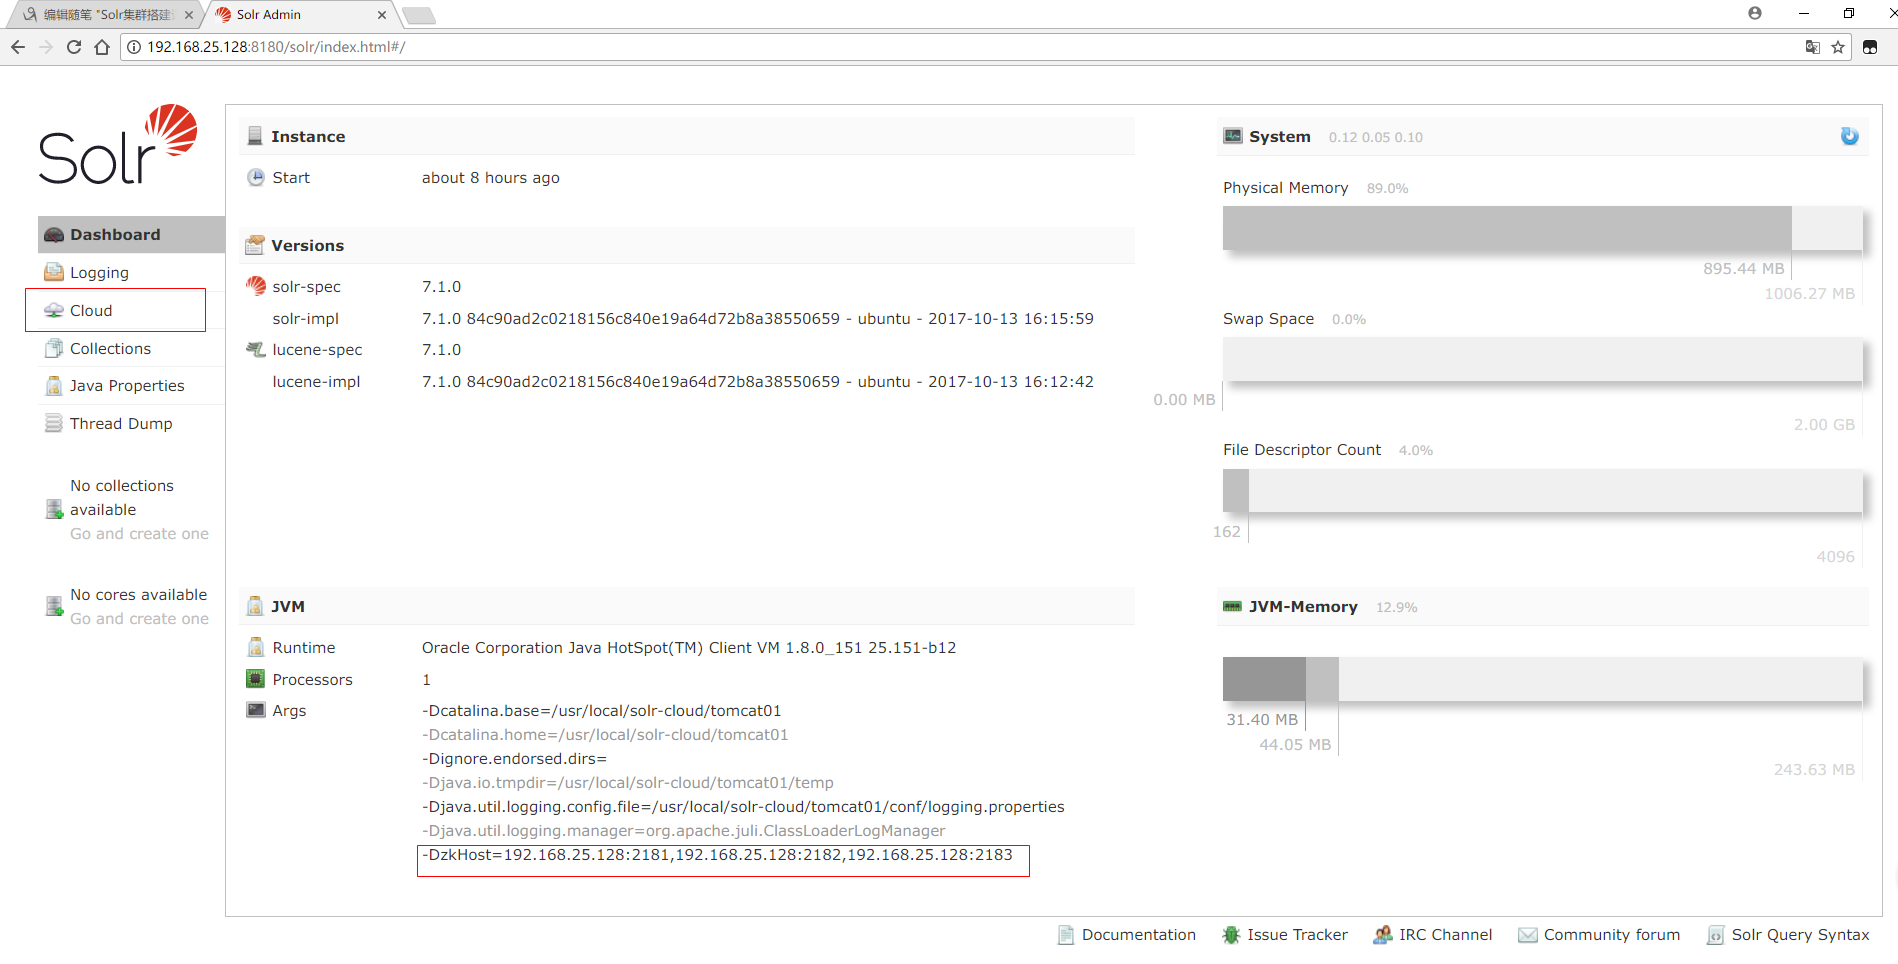Bookmark the page with the star icon

1838,47
